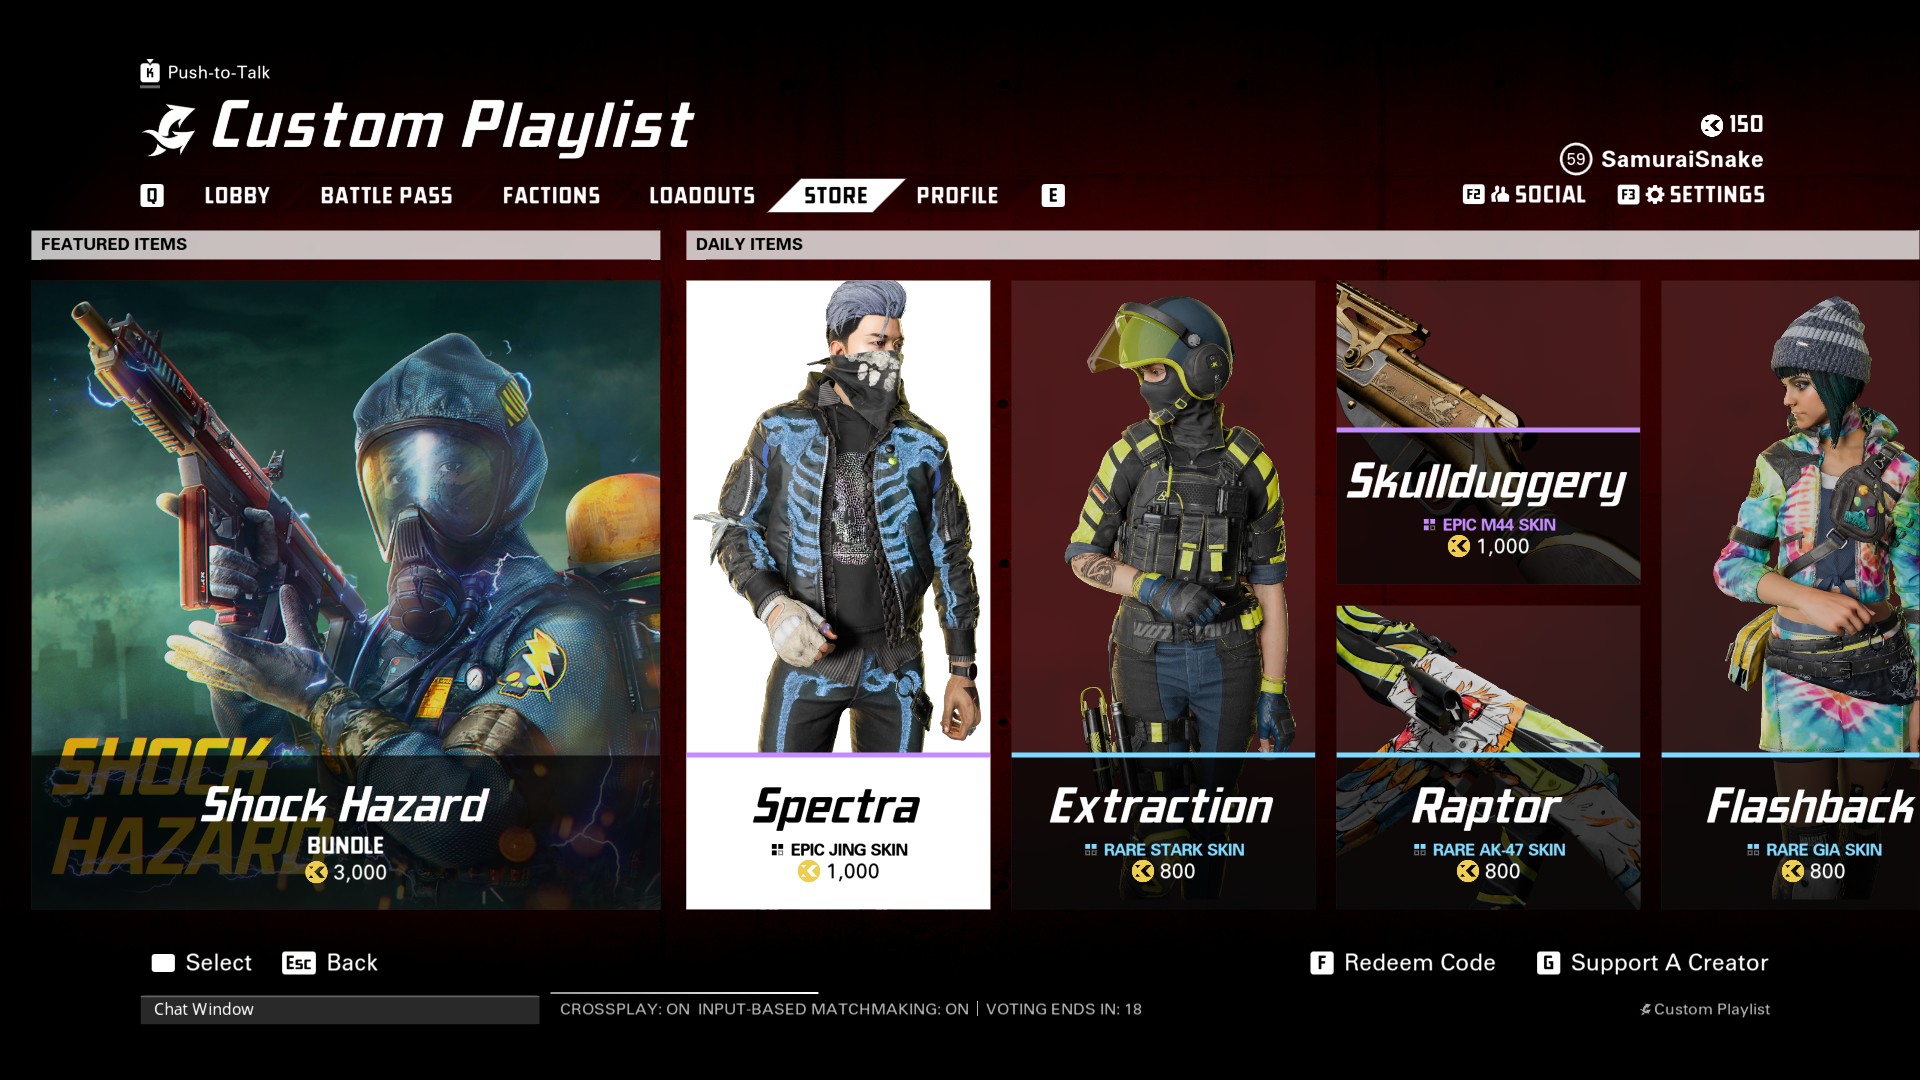Viewport: 1920px width, 1080px height.
Task: Select the Extraction Stark skin card
Action: (1162, 594)
